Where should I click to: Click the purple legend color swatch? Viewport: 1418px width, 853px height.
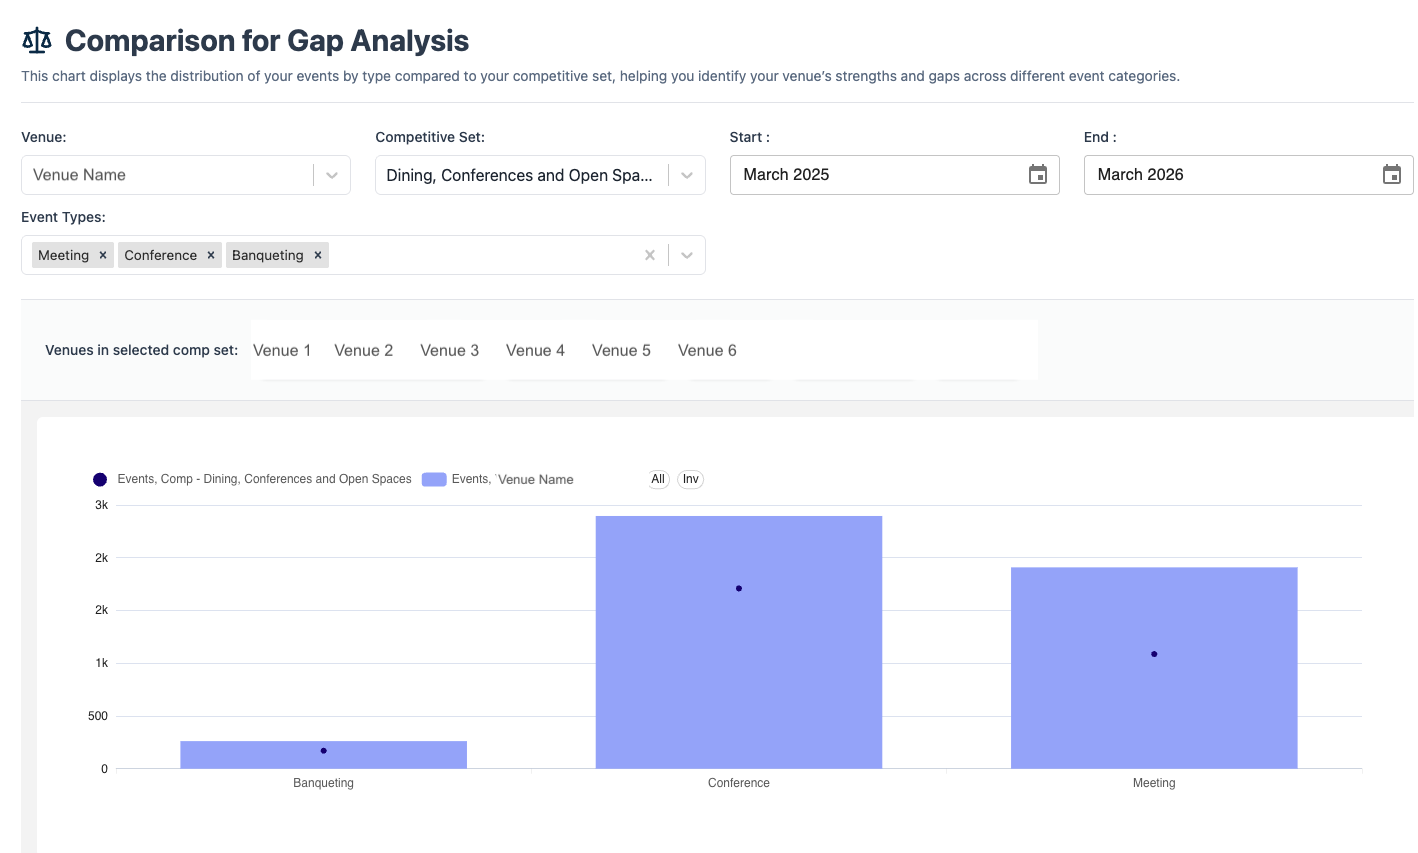pyautogui.click(x=433, y=479)
